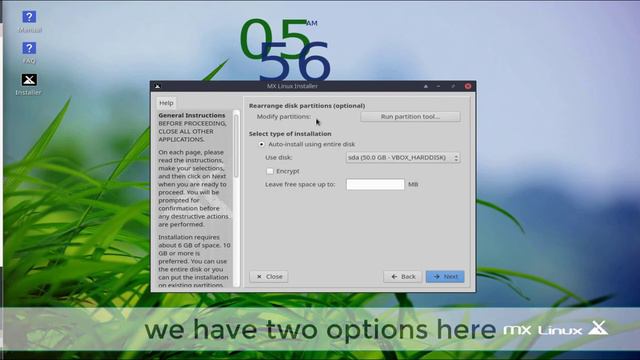Maximize the MX Linux Installer window

point(453,86)
